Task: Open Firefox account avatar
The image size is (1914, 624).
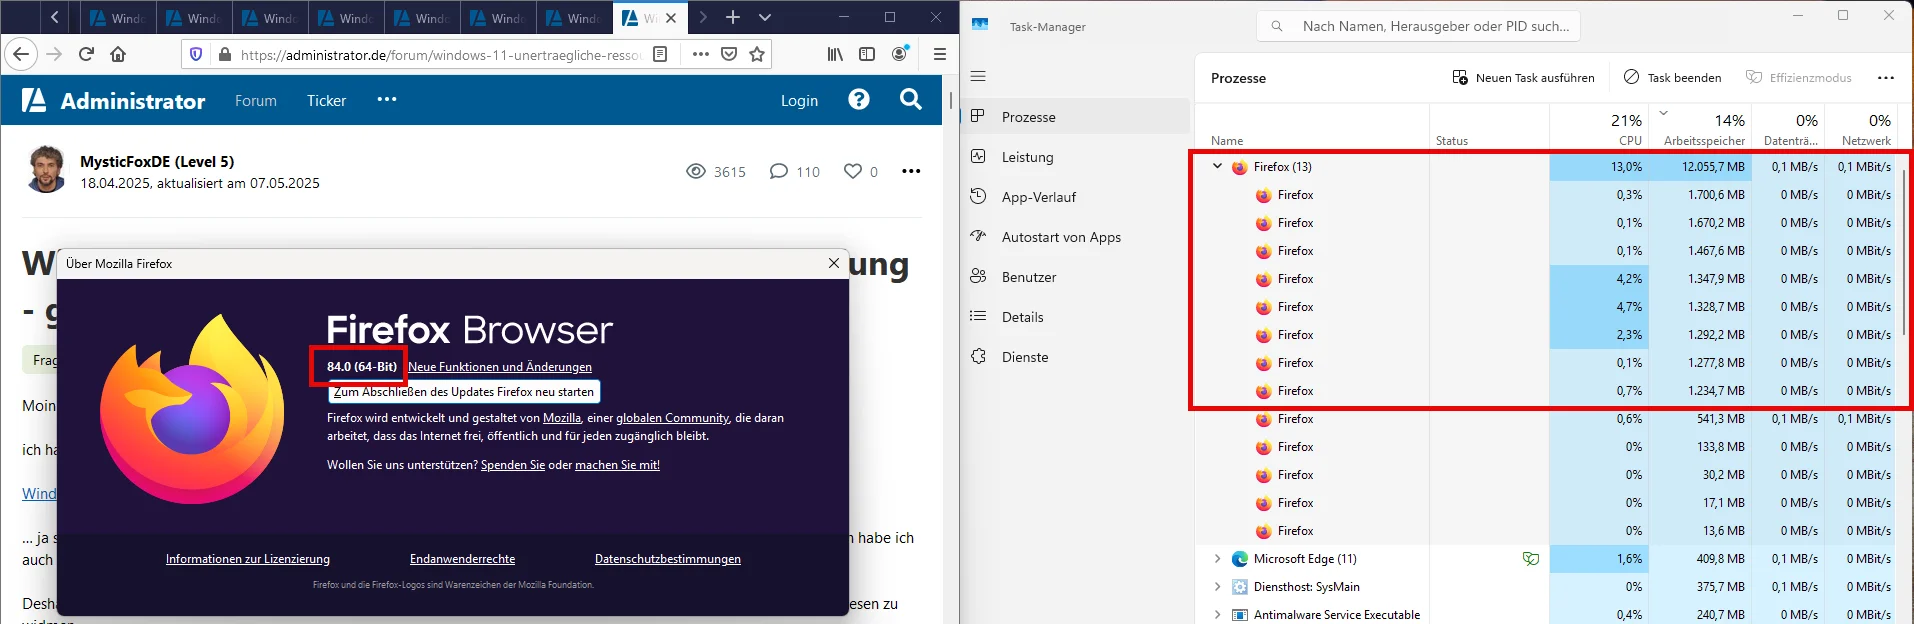Action: tap(900, 54)
